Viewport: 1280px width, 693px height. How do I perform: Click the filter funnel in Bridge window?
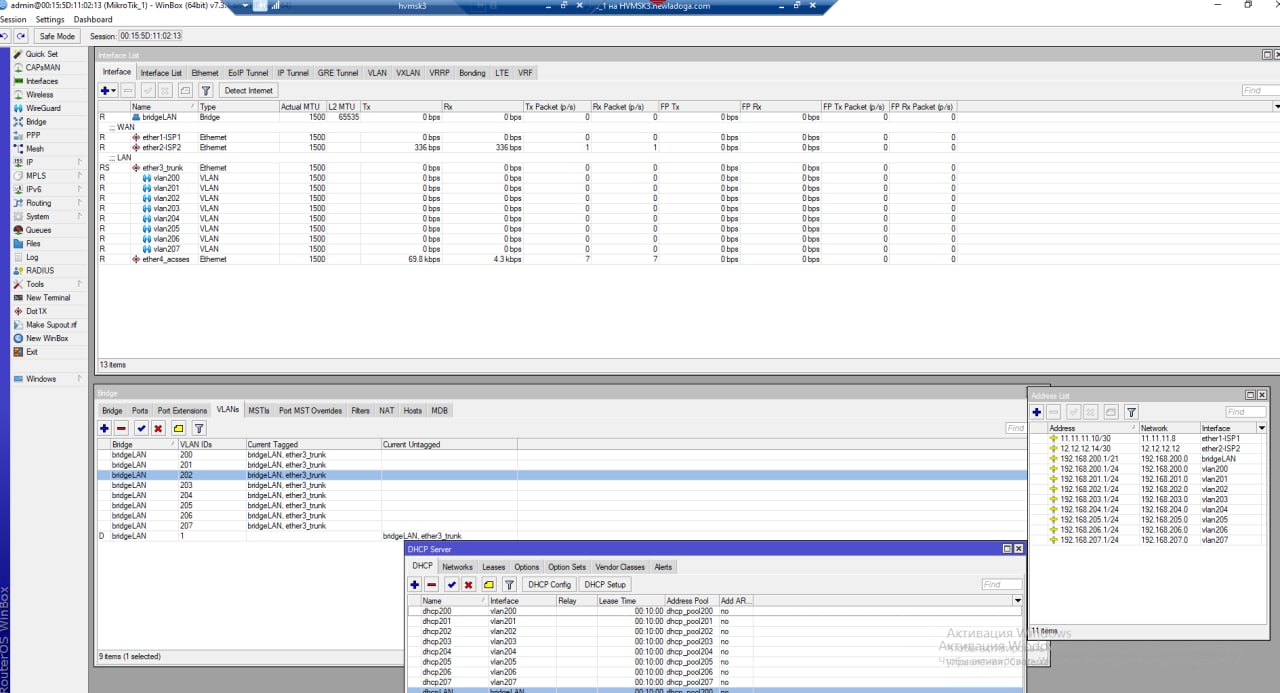pos(199,429)
